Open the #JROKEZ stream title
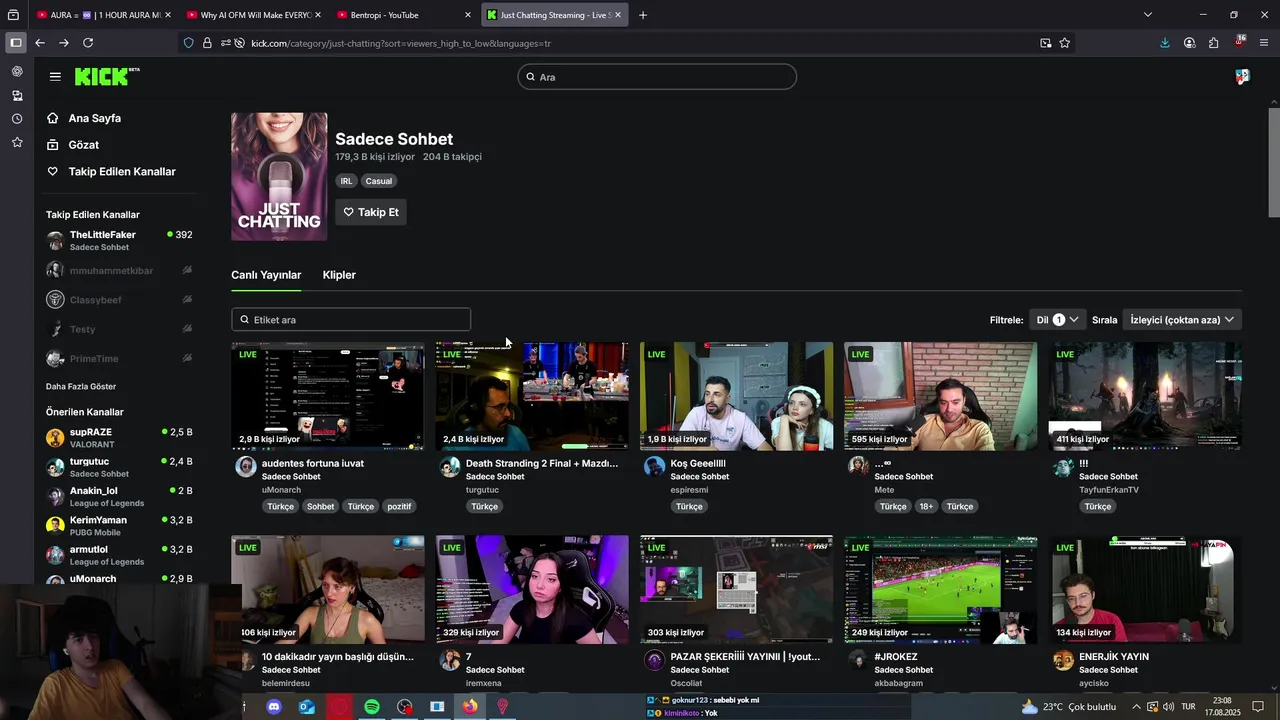This screenshot has height=720, width=1280. (896, 657)
